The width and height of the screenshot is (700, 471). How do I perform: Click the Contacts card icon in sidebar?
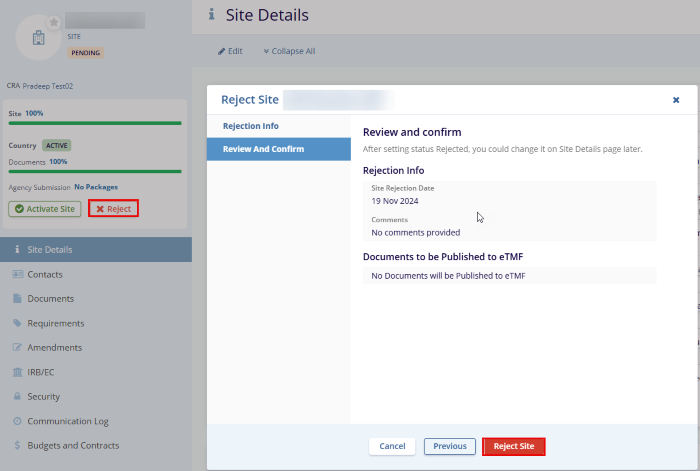tap(18, 274)
